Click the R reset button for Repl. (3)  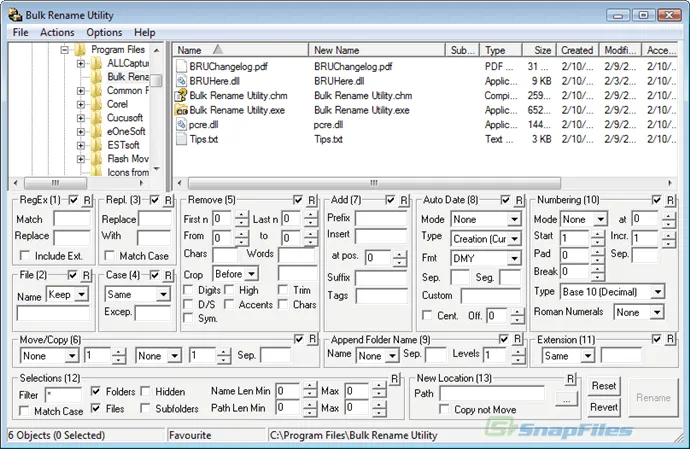coord(168,201)
